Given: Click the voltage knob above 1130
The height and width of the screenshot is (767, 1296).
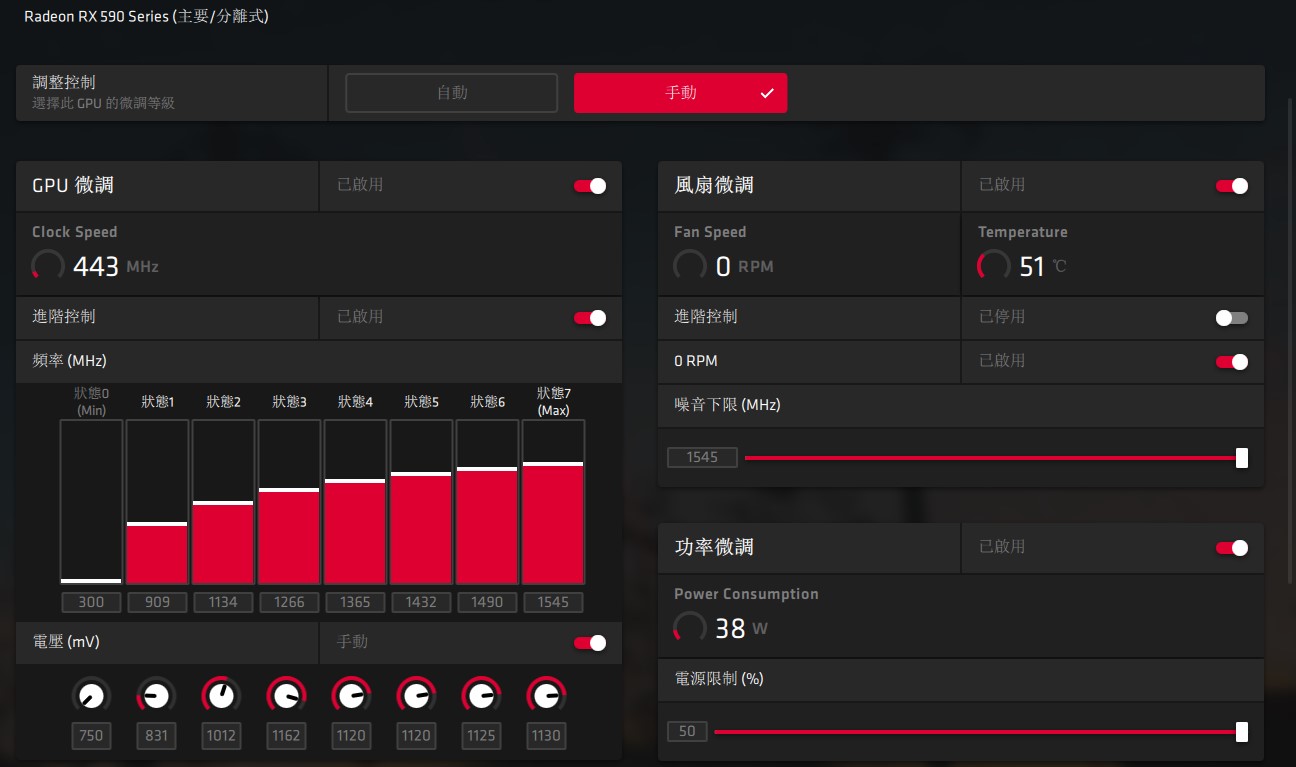Looking at the screenshot, I should click(x=546, y=695).
